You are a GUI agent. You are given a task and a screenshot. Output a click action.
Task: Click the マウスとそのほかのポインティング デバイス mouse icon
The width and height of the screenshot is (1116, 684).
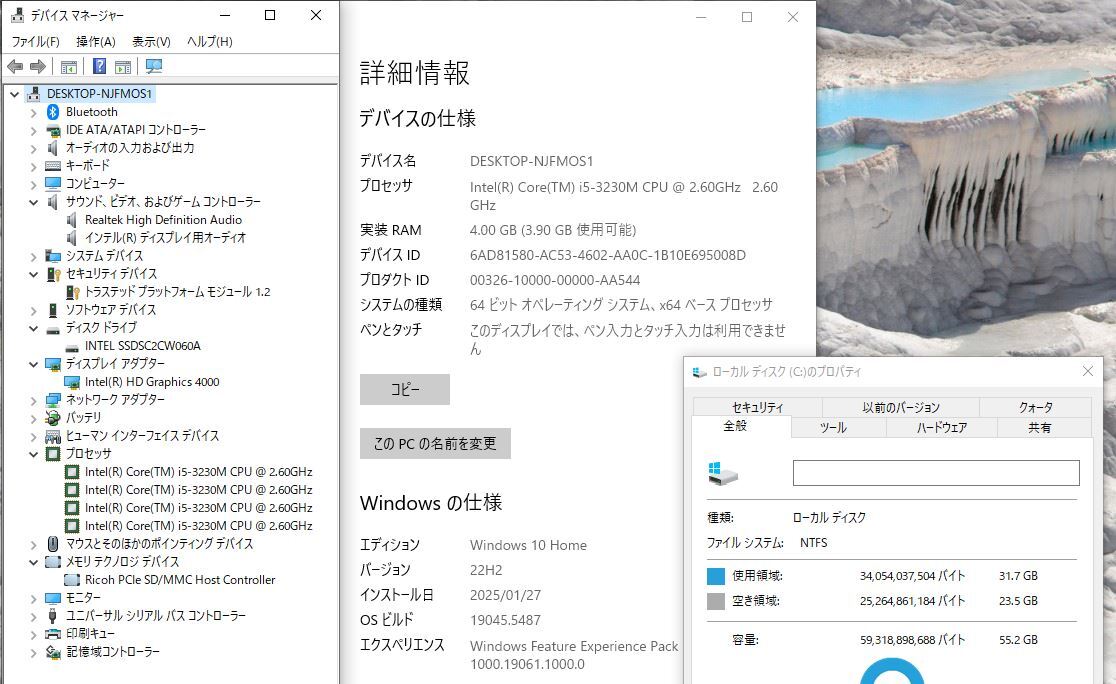[x=53, y=544]
